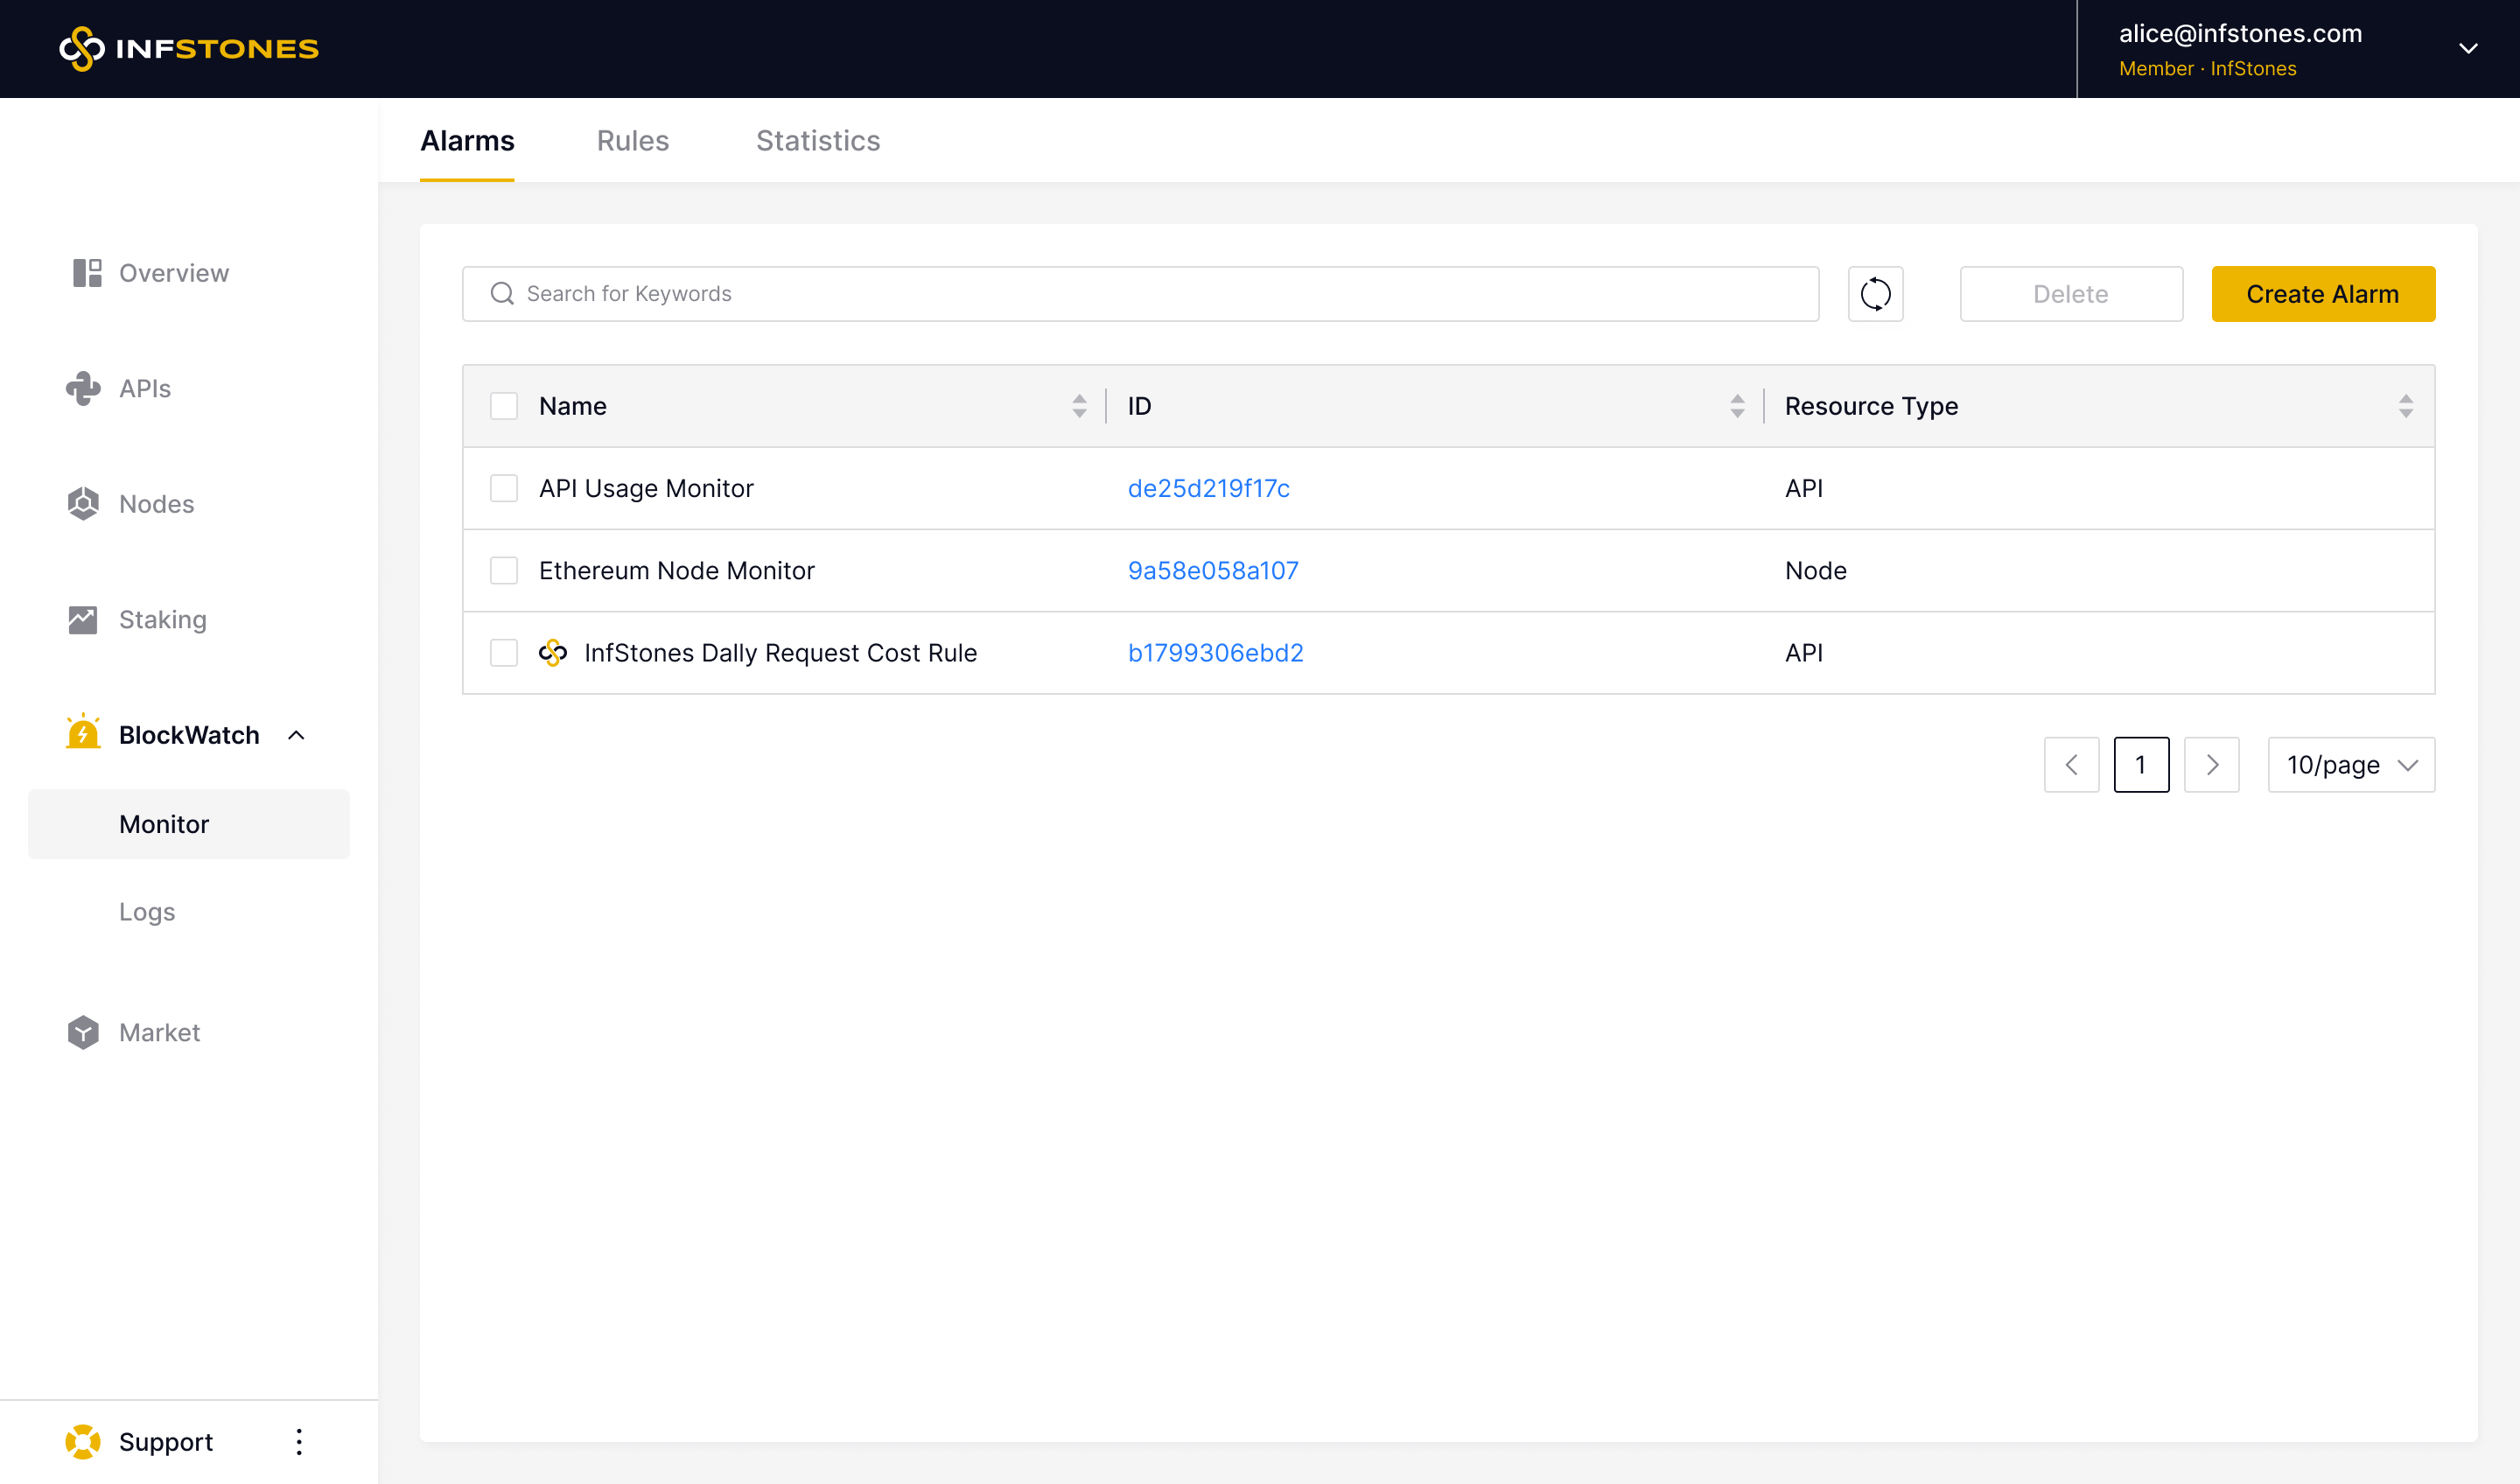2520x1484 pixels.
Task: Click the Market cube icon
Action: tap(83, 1032)
